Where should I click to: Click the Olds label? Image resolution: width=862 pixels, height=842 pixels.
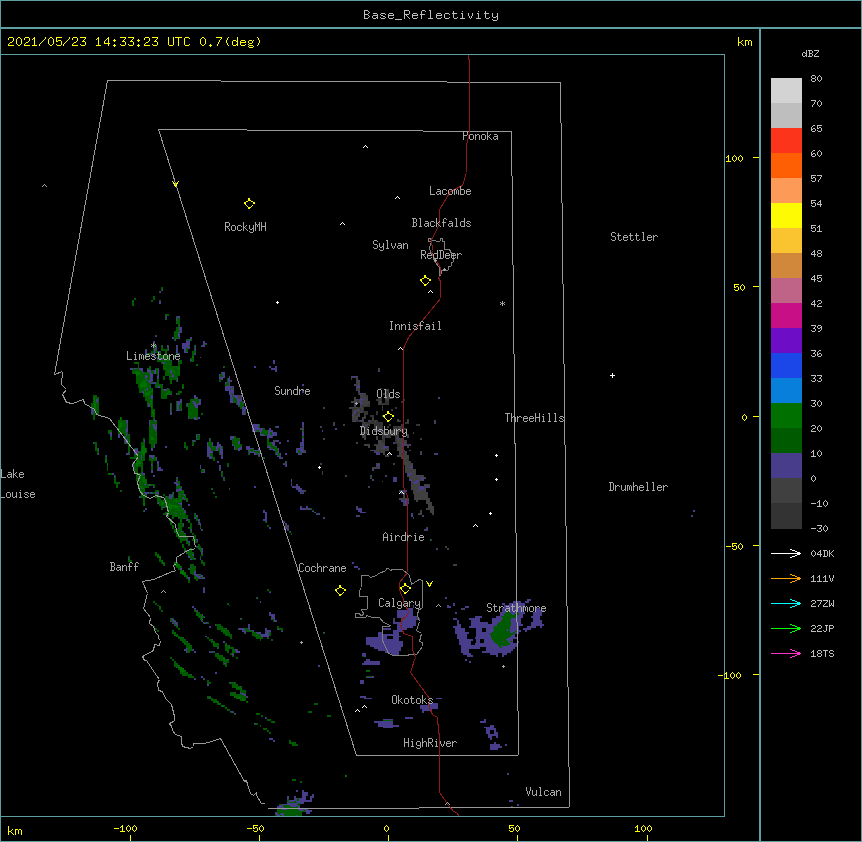388,394
